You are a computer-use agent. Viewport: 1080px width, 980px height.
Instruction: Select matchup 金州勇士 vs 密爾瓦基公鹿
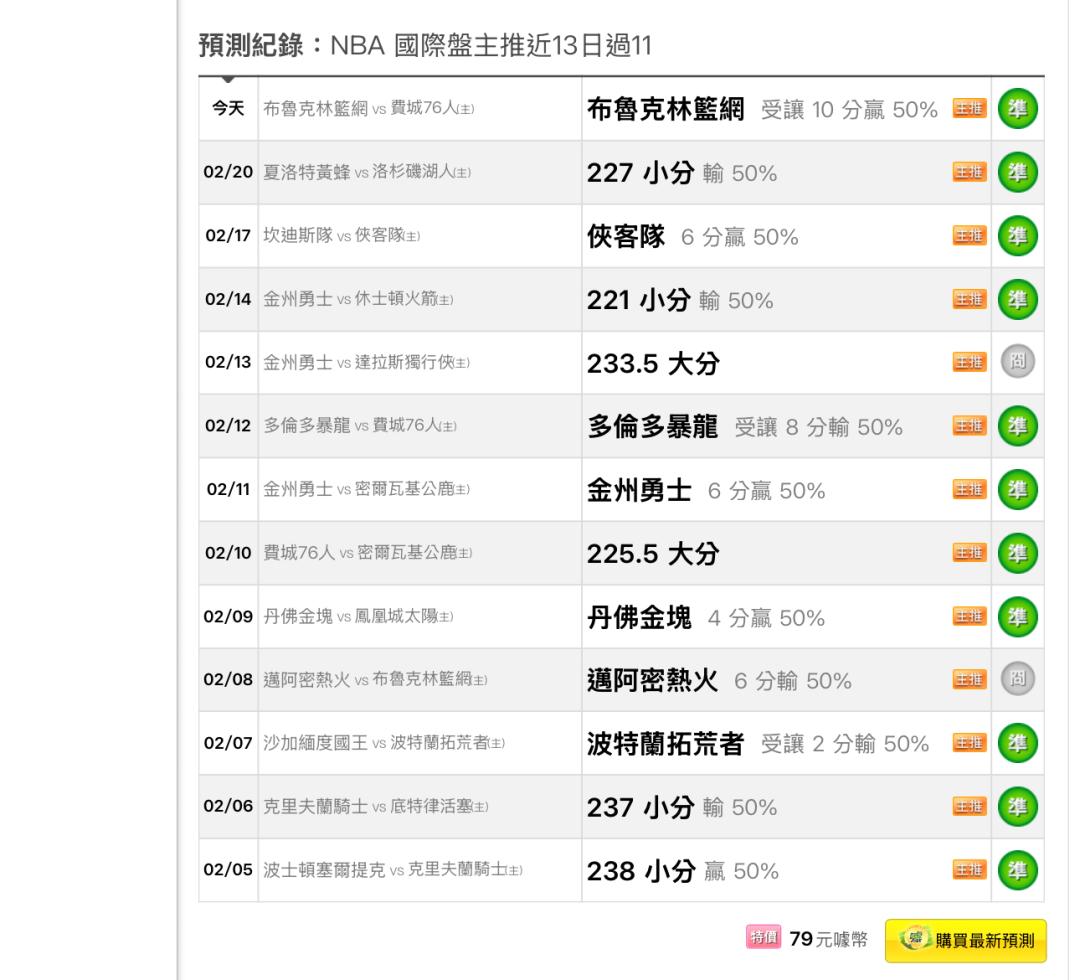(366, 489)
